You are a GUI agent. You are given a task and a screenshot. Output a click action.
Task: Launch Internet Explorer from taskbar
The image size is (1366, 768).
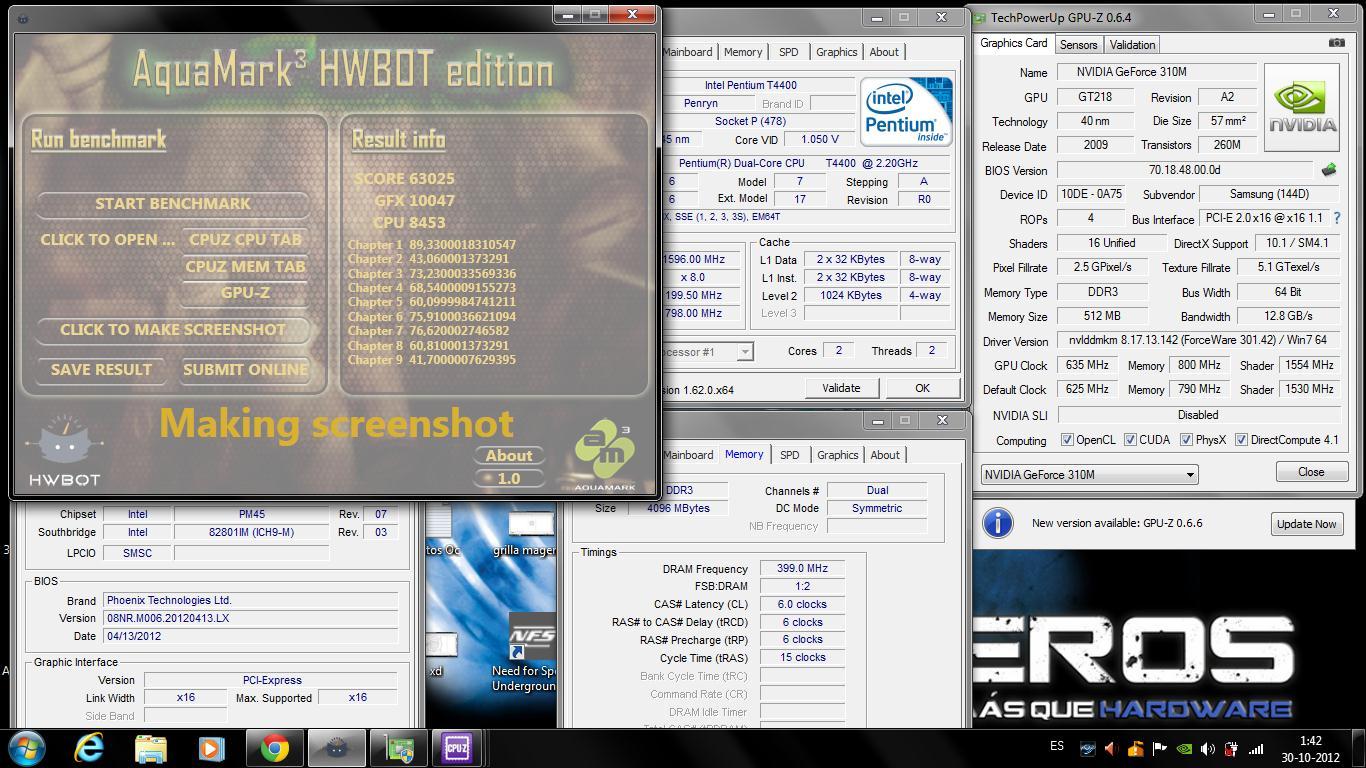pos(89,748)
